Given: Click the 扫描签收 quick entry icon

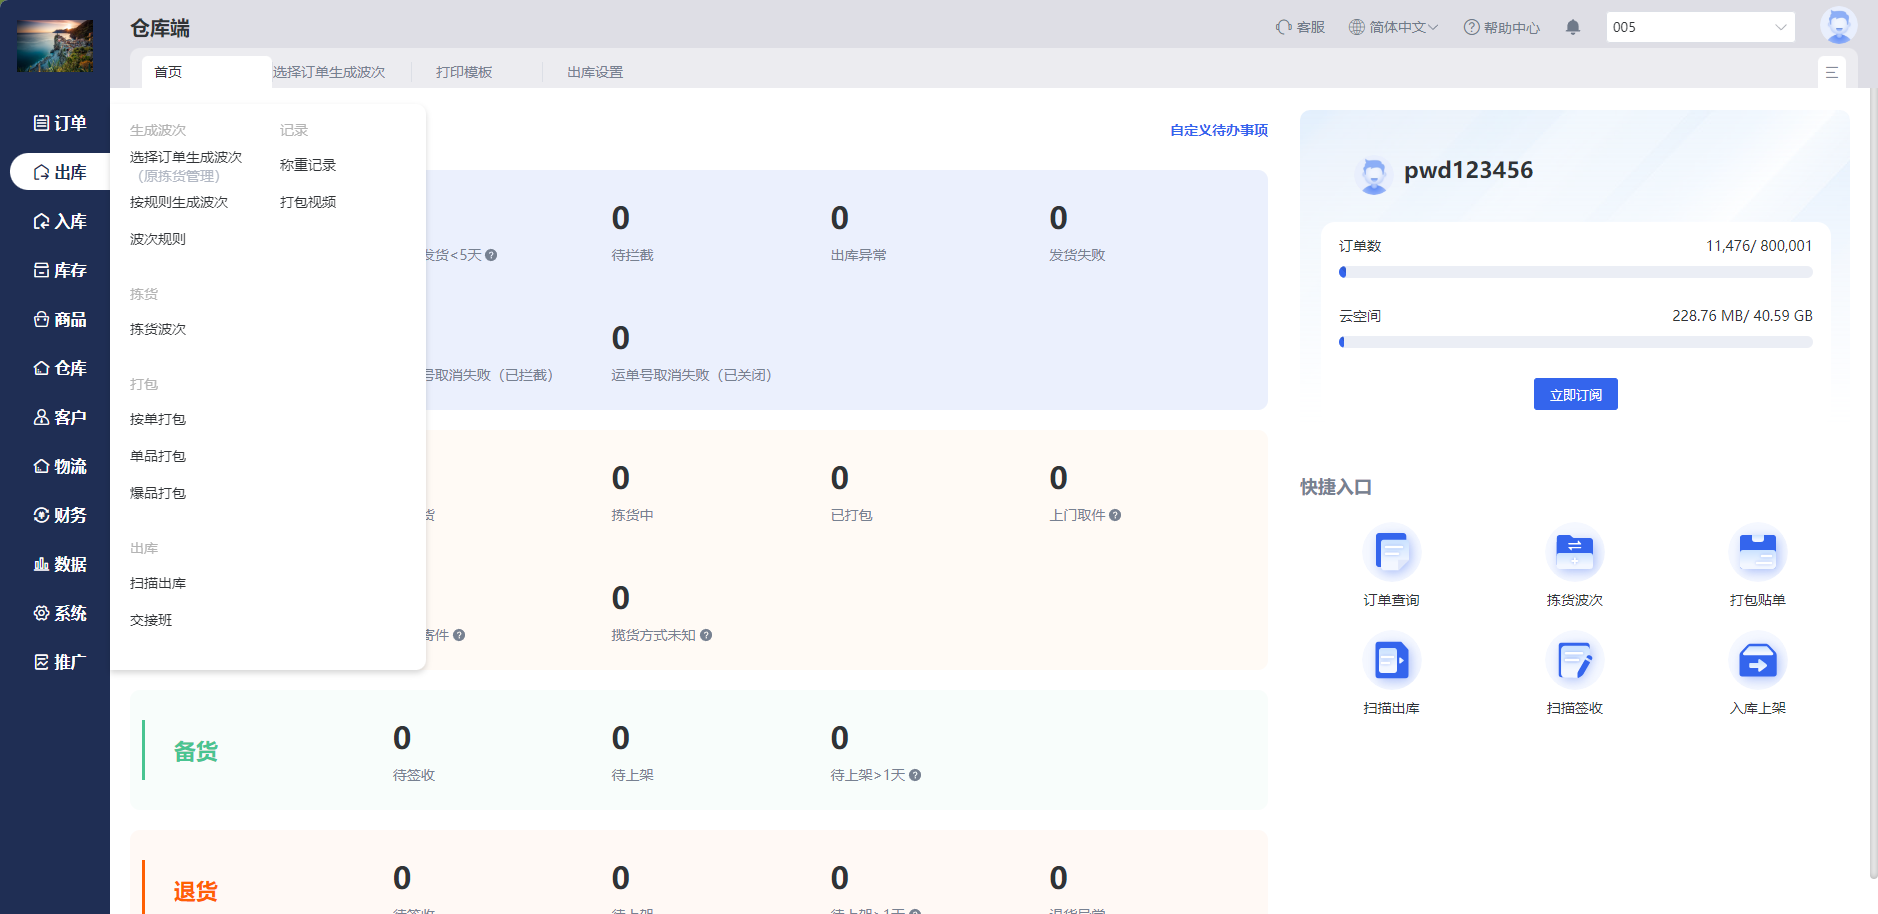Looking at the screenshot, I should (1574, 661).
